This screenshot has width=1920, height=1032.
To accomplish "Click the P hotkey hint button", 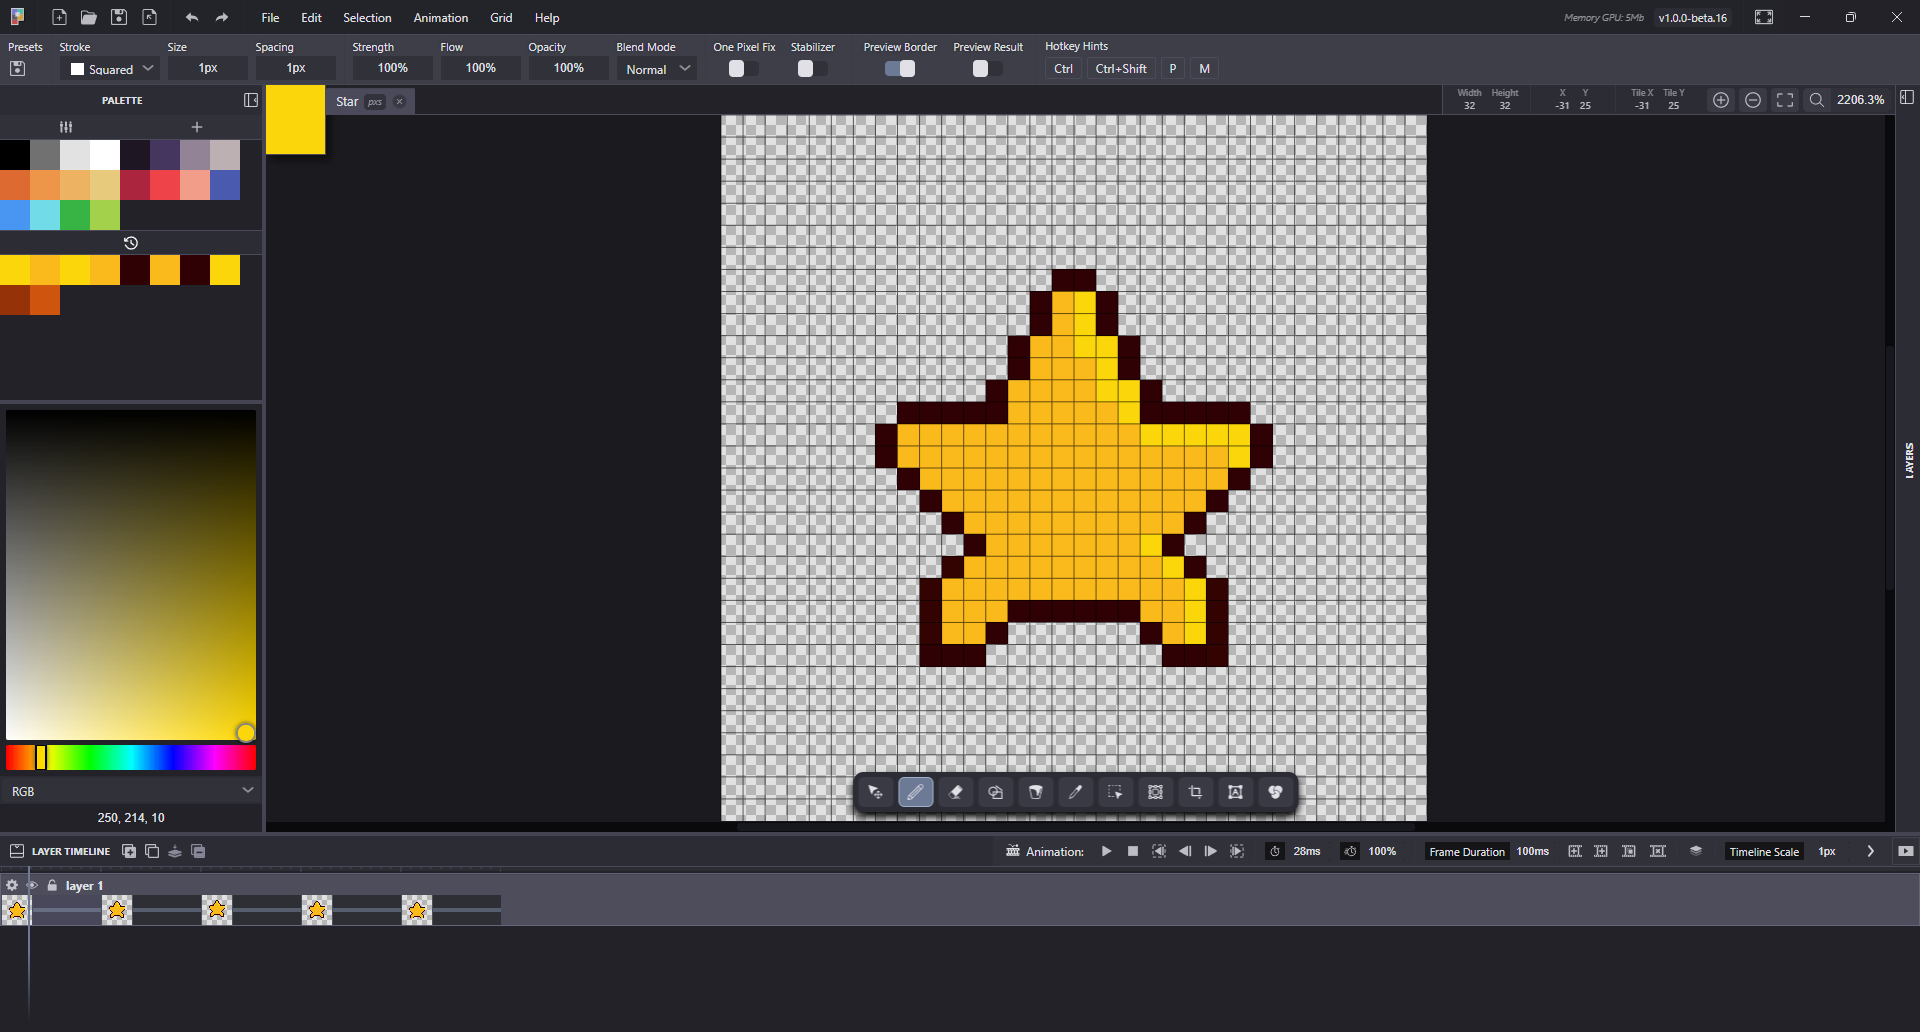I will coord(1173,68).
